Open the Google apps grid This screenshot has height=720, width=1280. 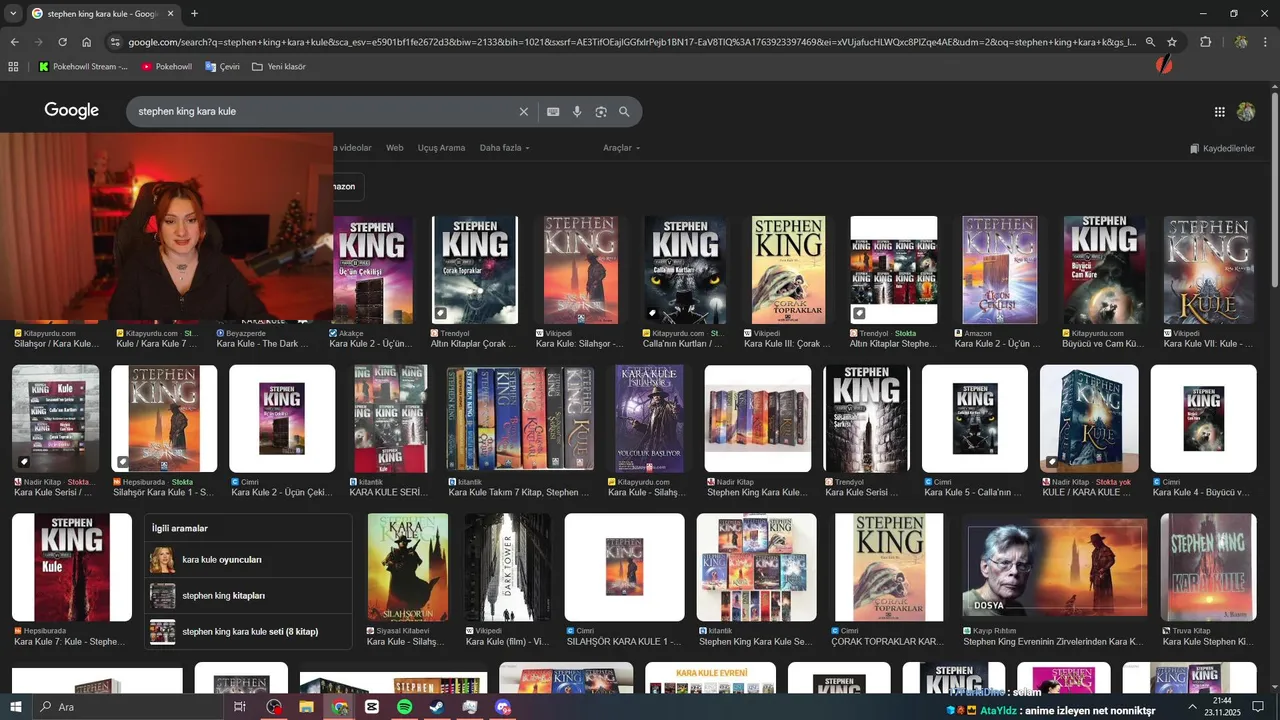pos(1219,112)
